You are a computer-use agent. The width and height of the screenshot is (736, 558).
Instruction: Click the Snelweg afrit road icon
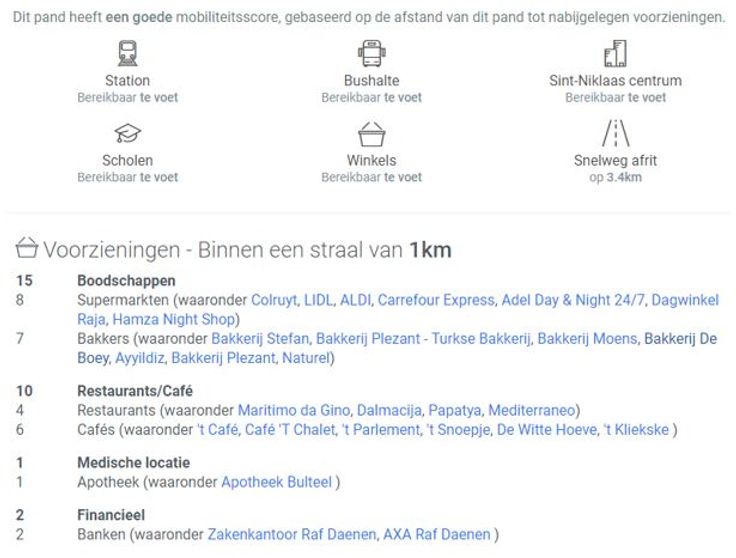tap(615, 133)
